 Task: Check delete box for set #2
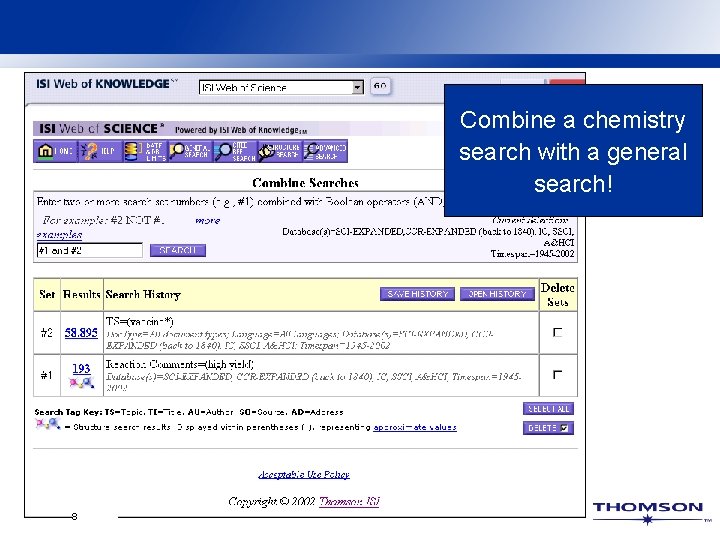click(x=557, y=332)
